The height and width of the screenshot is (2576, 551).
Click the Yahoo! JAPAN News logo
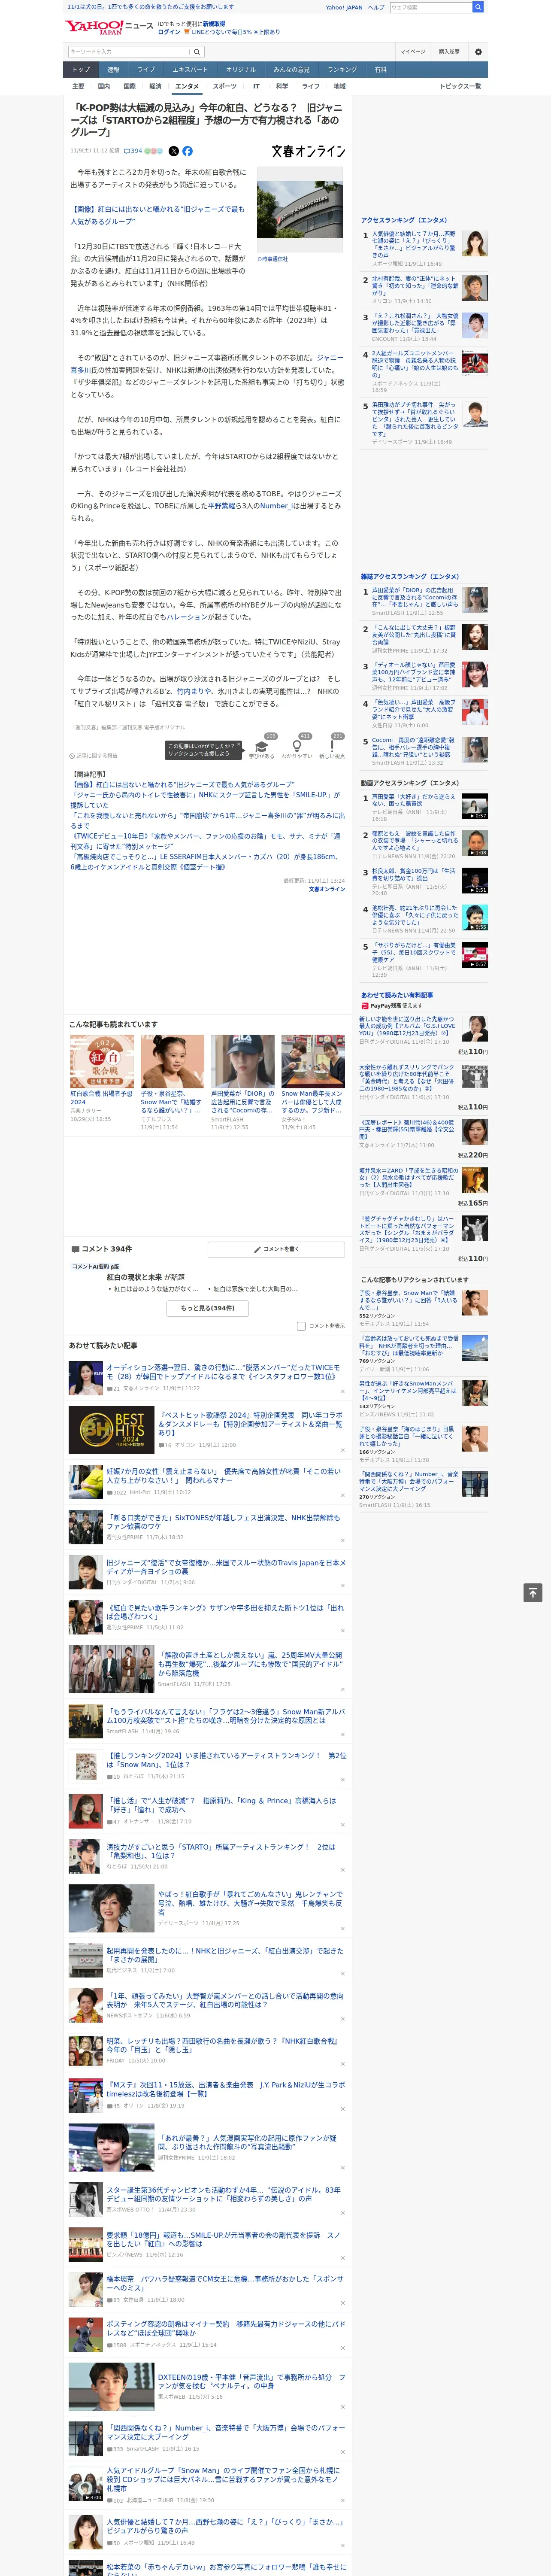[x=110, y=27]
